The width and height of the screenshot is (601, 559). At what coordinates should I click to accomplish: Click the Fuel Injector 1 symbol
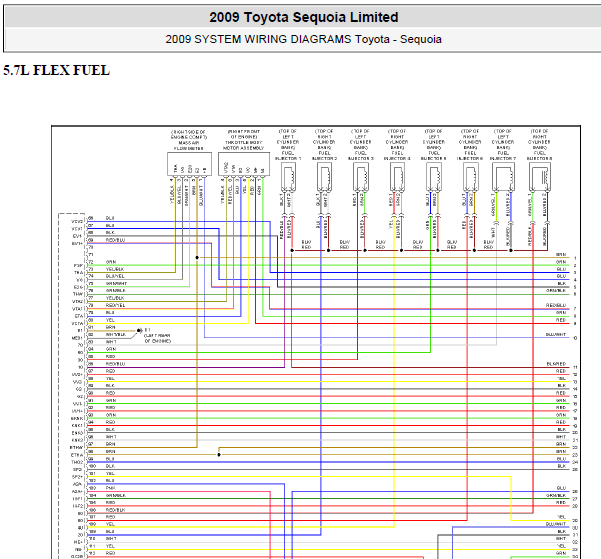click(x=288, y=177)
